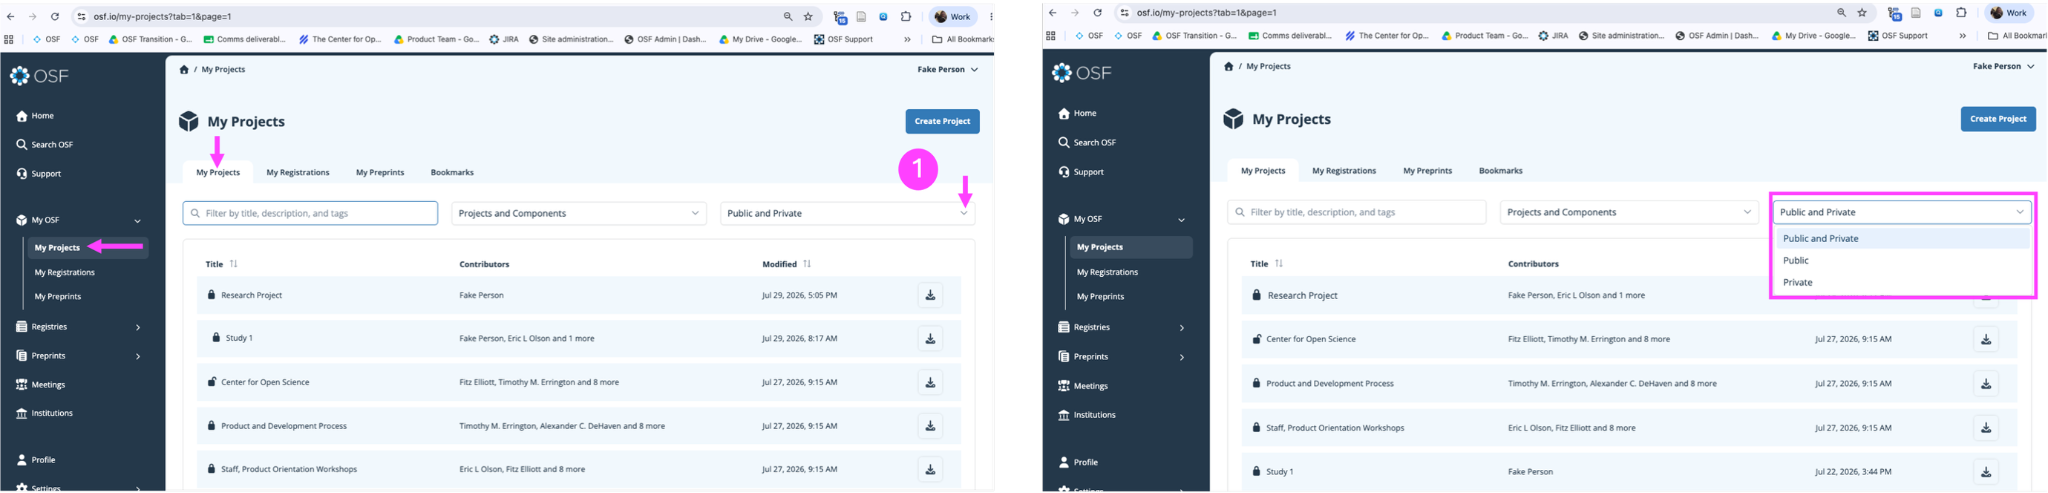Open the apps grid icon in the left bookmarks bar
Image resolution: width=2048 pixels, height=493 pixels.
(9, 39)
